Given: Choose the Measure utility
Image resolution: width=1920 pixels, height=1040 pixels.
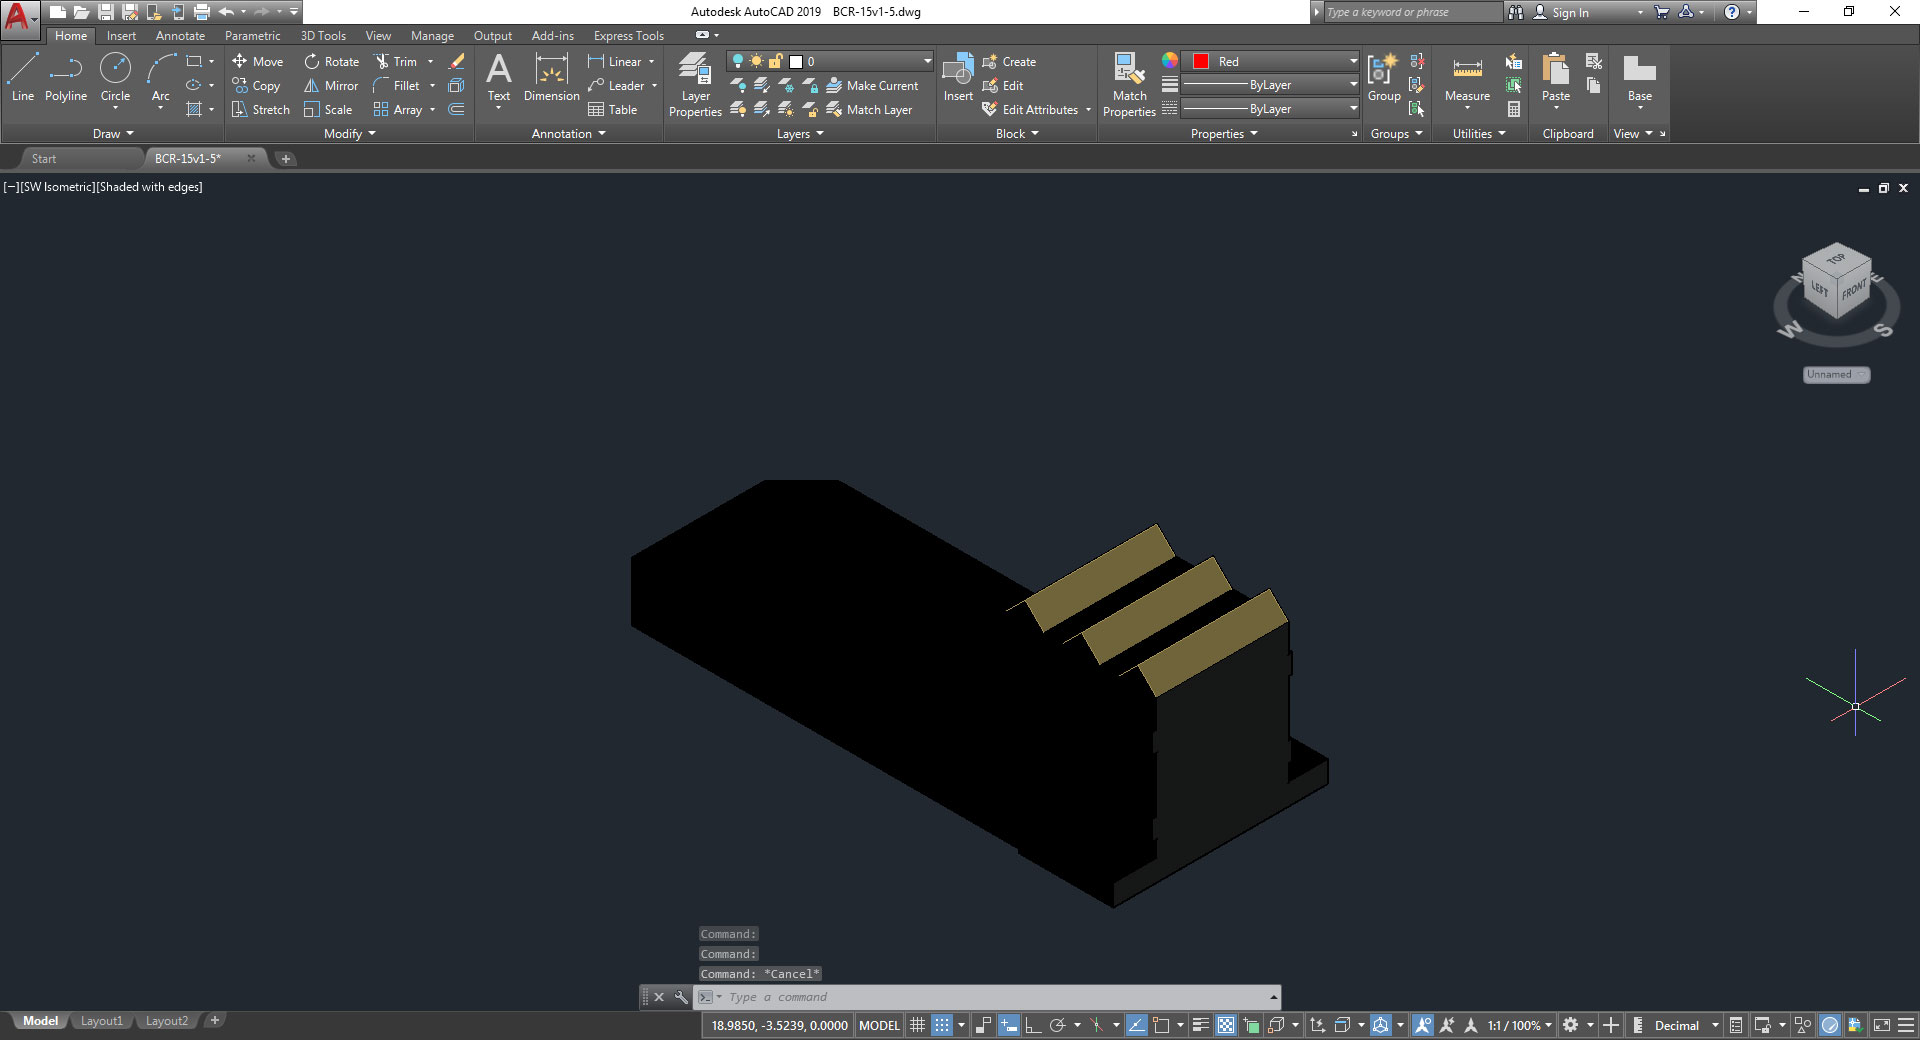Looking at the screenshot, I should coord(1467,78).
